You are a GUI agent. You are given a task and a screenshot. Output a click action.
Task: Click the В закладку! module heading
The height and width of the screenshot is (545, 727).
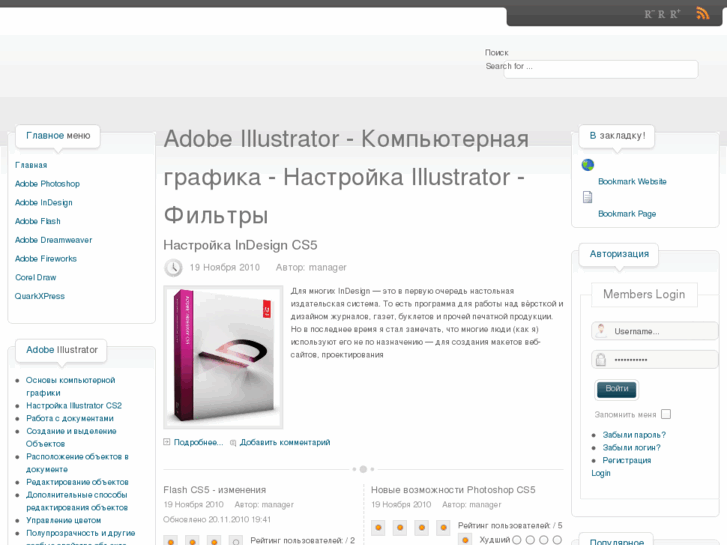[617, 136]
